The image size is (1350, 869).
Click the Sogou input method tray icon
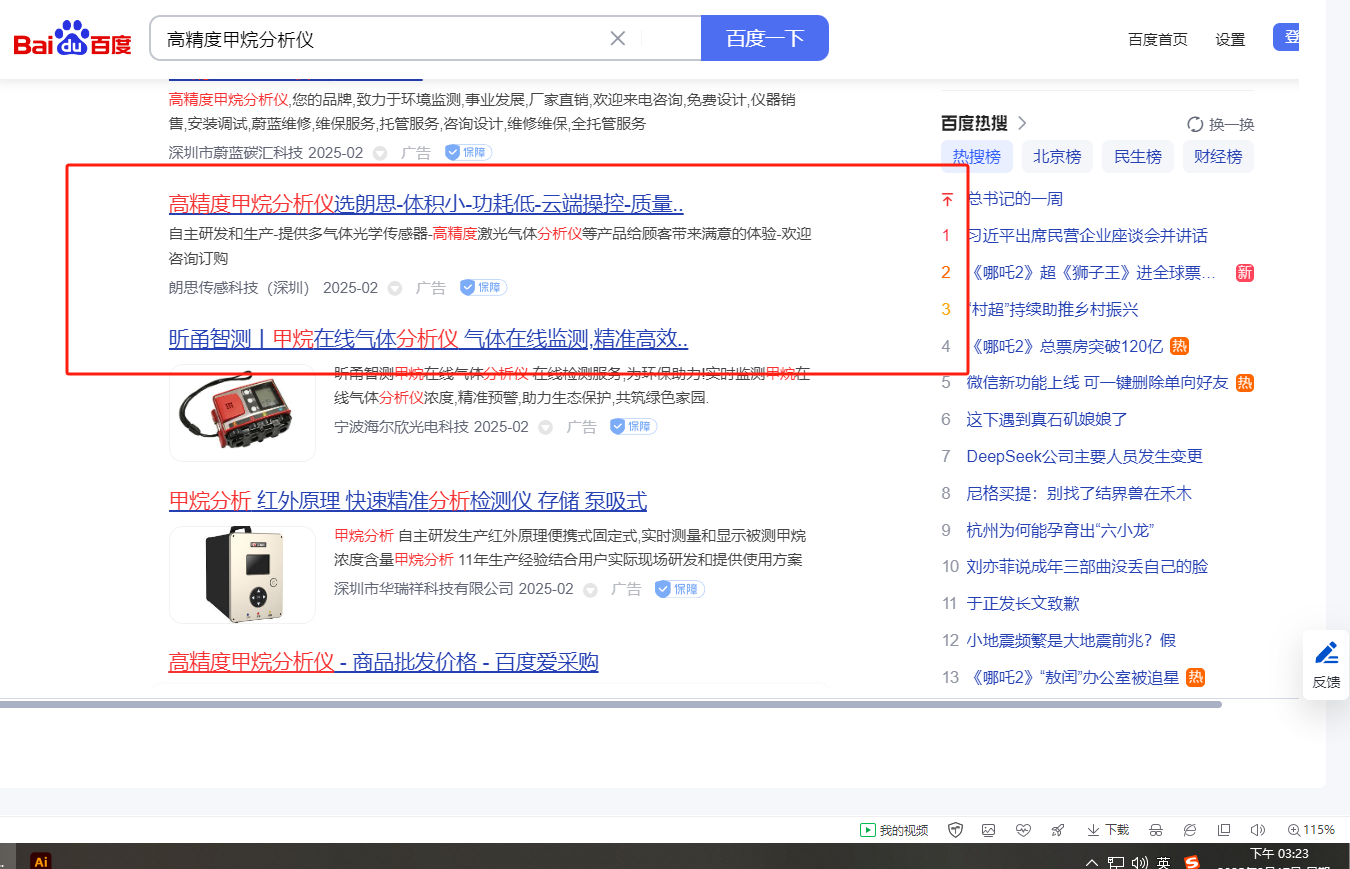pyautogui.click(x=1192, y=862)
